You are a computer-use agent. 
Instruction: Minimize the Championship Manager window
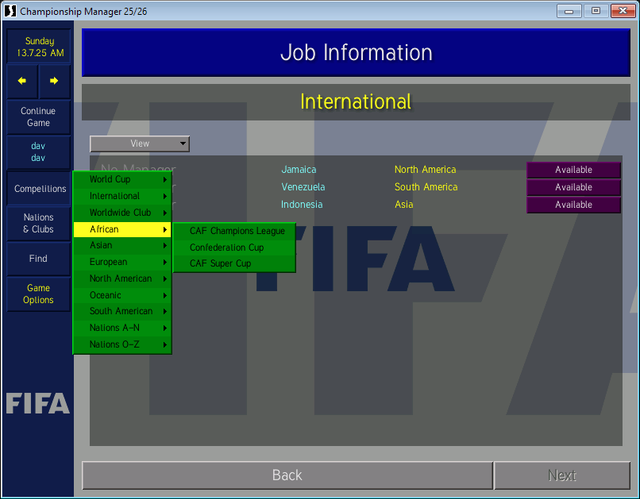click(x=569, y=11)
